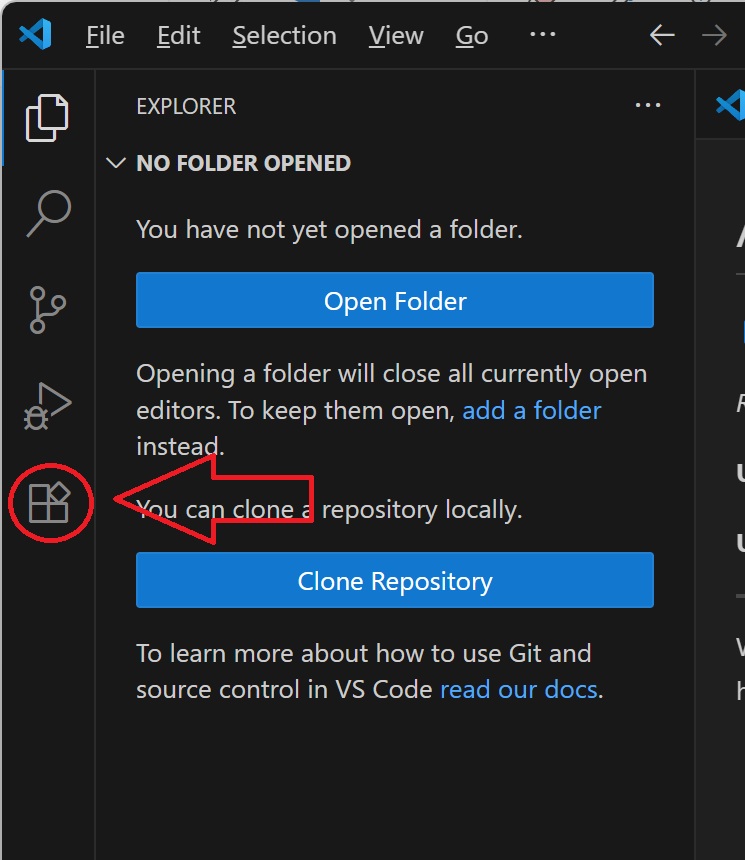
Task: Open the Explorer view in activity bar
Action: [x=47, y=118]
